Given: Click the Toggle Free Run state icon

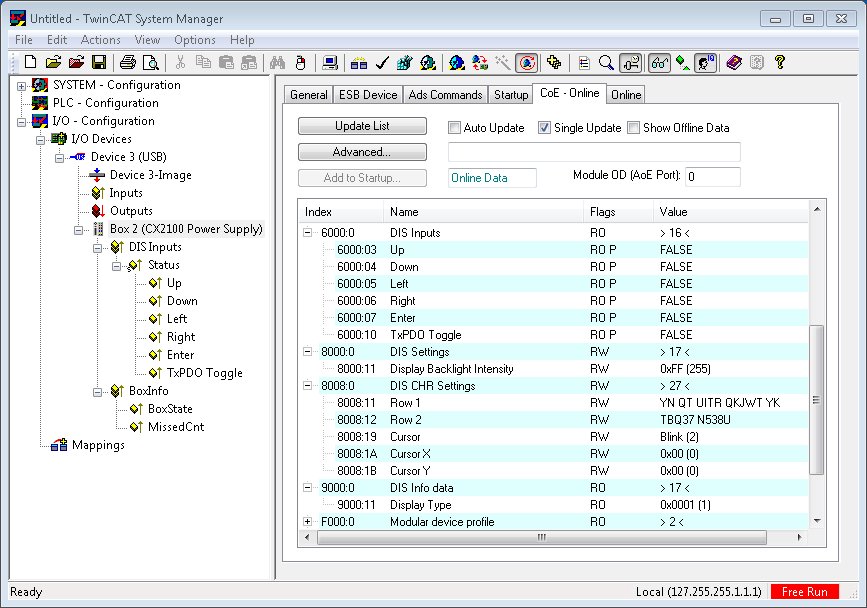Looking at the screenshot, I should click(527, 62).
